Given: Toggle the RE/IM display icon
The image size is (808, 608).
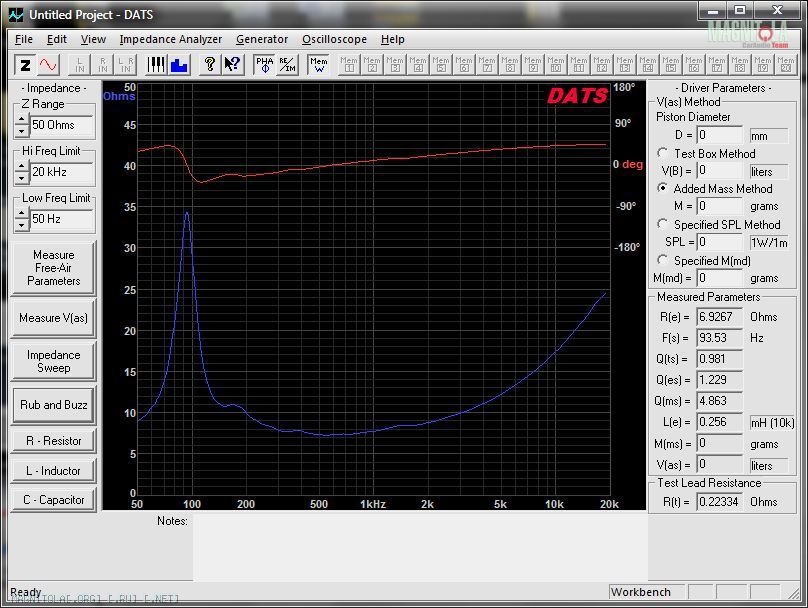Looking at the screenshot, I should [x=287, y=65].
